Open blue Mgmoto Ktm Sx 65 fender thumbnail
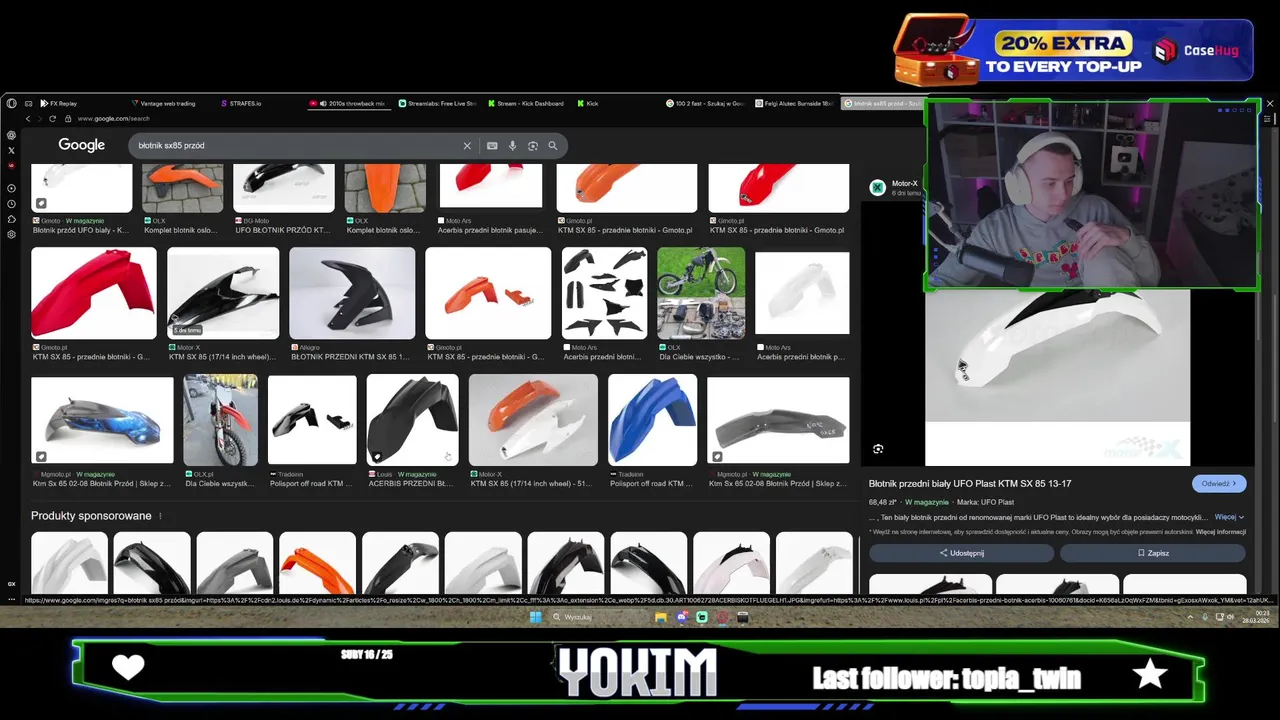 point(102,420)
